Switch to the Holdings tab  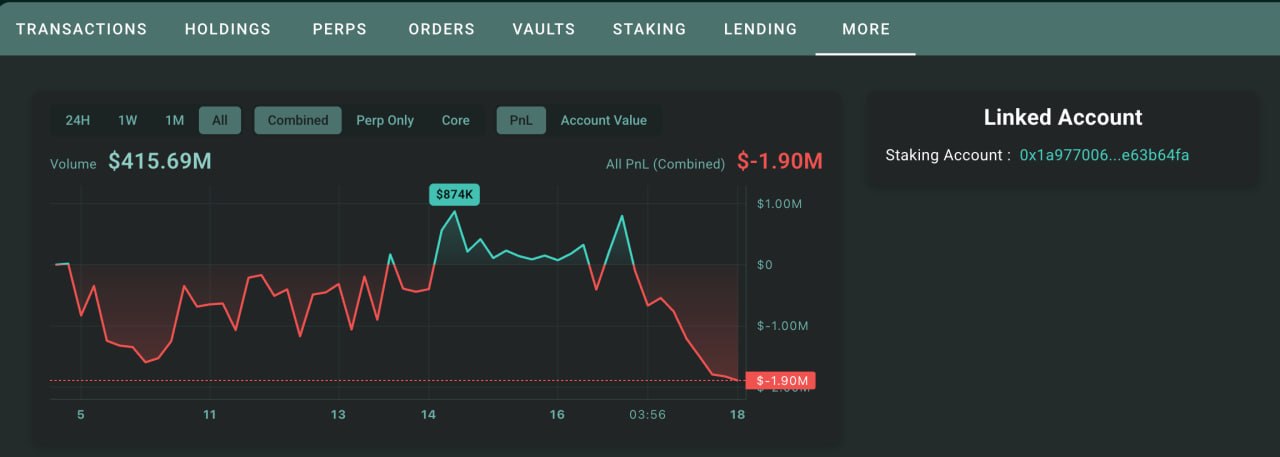coord(228,29)
